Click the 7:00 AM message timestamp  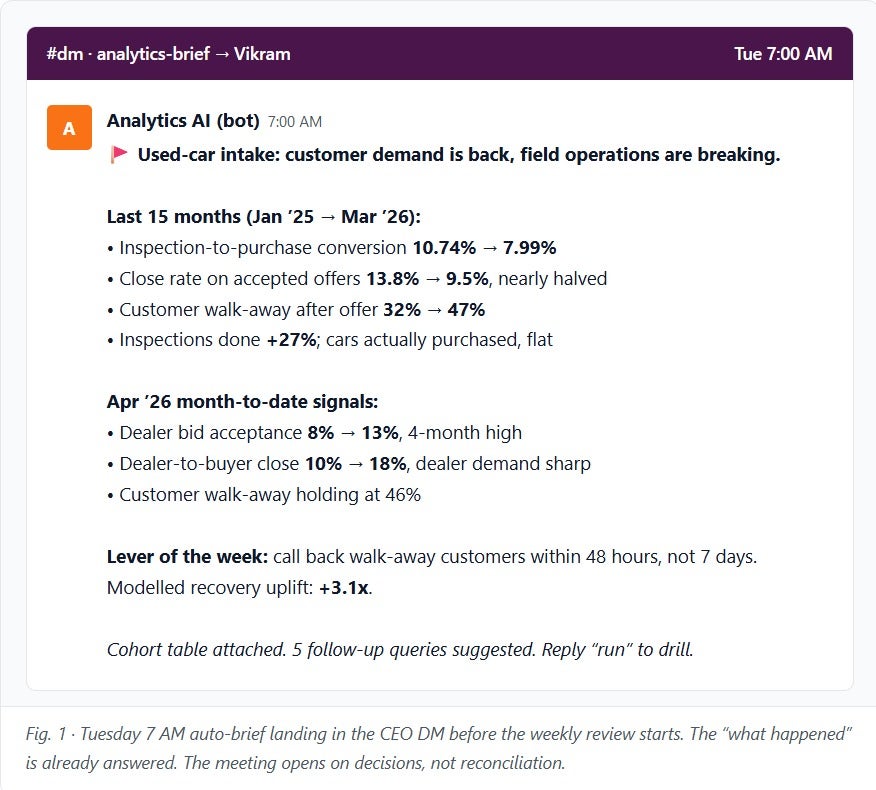point(295,122)
